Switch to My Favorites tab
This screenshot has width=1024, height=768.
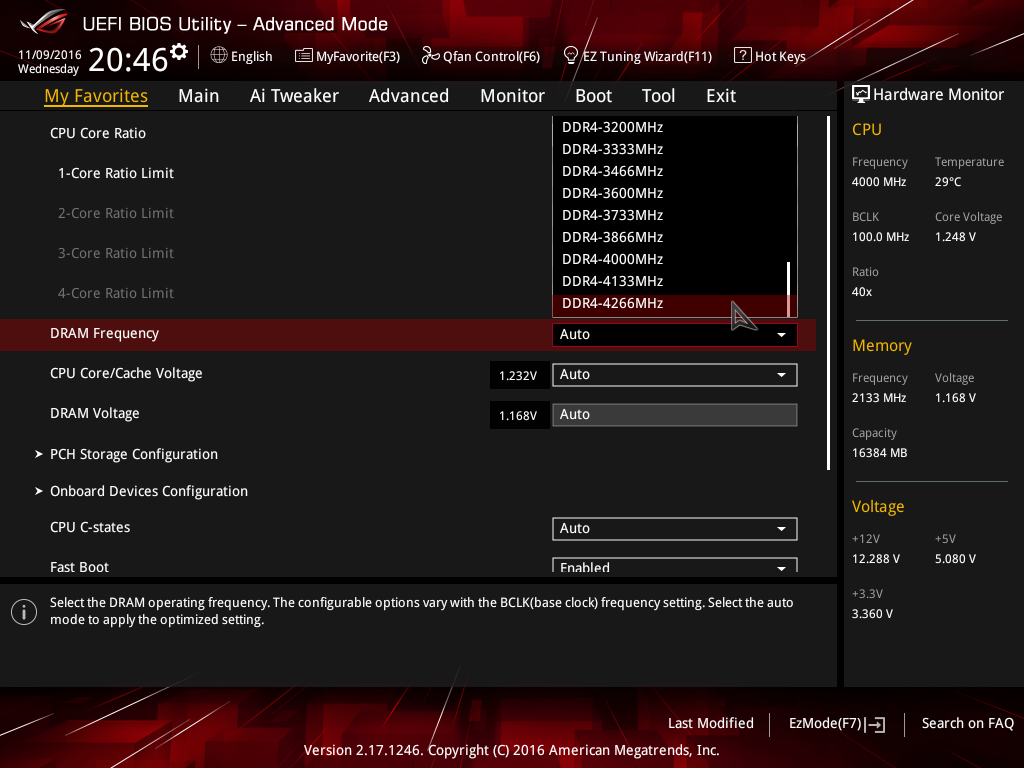tap(96, 96)
